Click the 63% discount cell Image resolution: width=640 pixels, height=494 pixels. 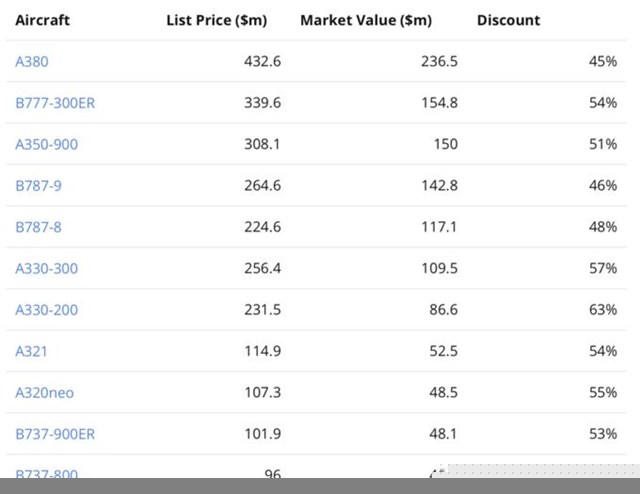603,310
